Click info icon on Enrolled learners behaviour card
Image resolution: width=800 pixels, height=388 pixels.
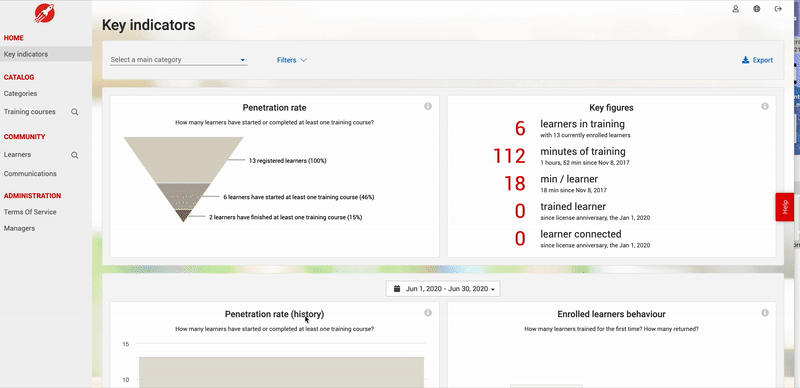(x=765, y=313)
